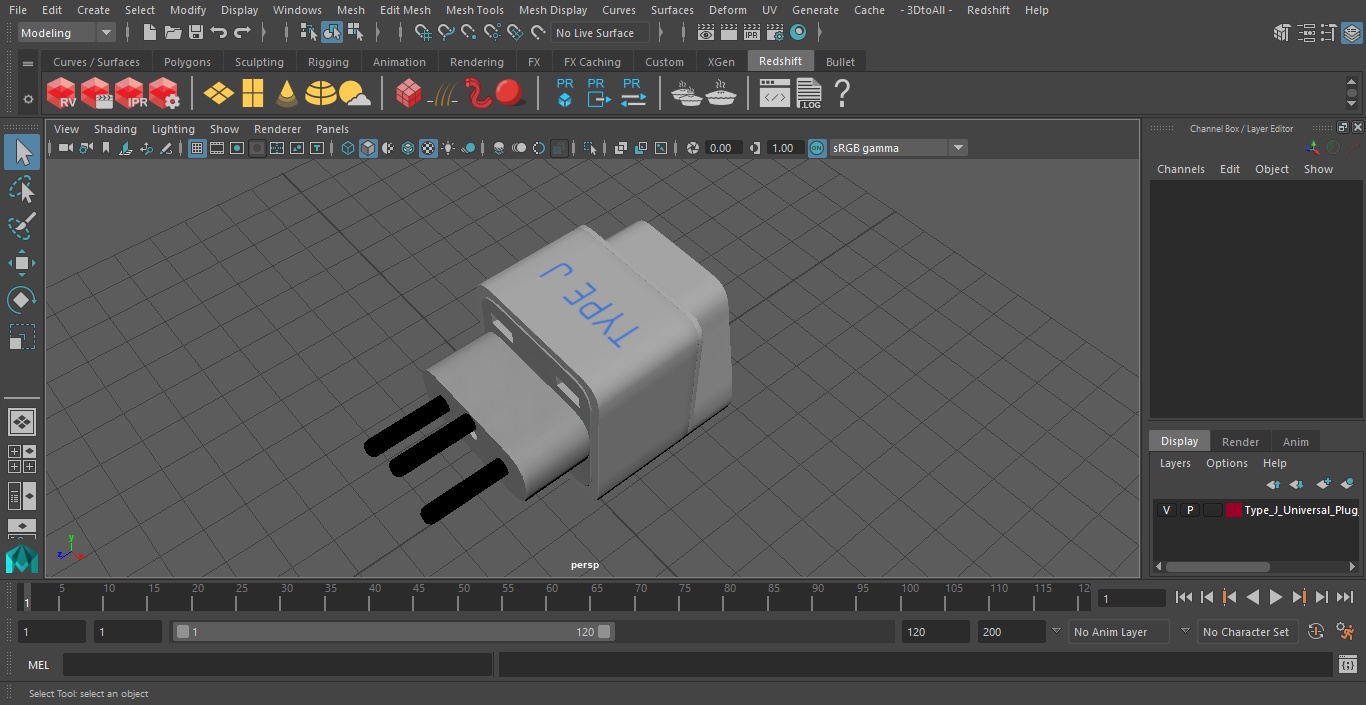
Task: Click the shelf settings gear icon
Action: pyautogui.click(x=28, y=99)
